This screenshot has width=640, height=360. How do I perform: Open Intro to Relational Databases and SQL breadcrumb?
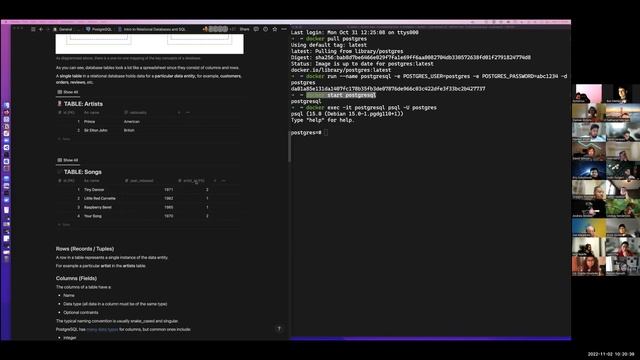point(152,29)
